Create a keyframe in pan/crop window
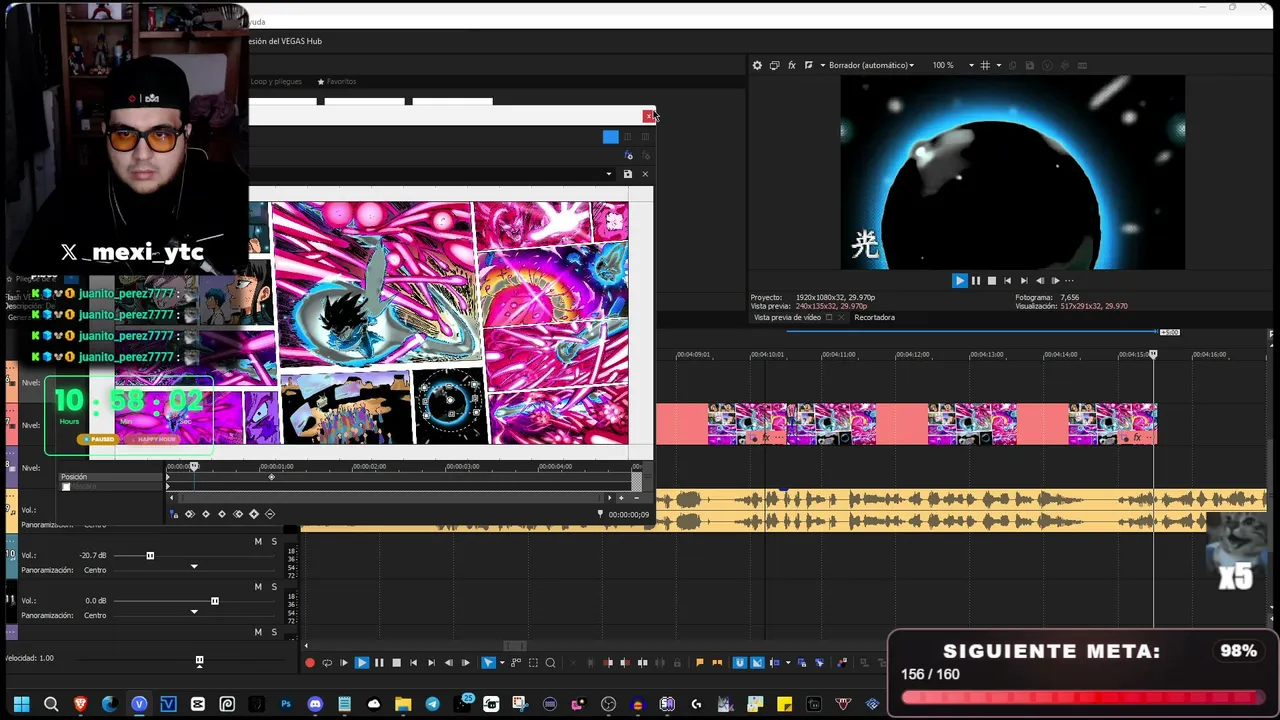1280x720 pixels. (x=254, y=514)
